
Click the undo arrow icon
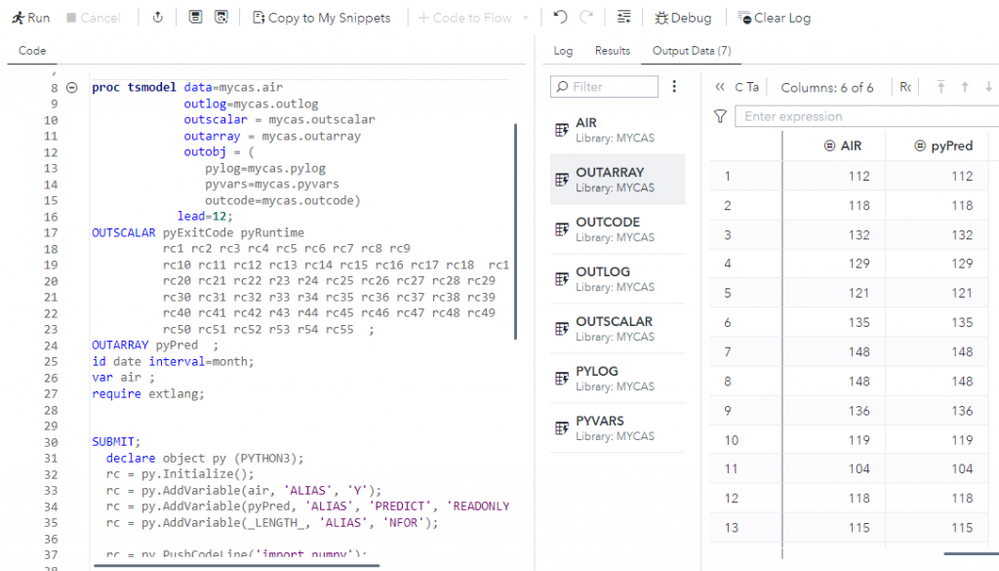click(560, 18)
